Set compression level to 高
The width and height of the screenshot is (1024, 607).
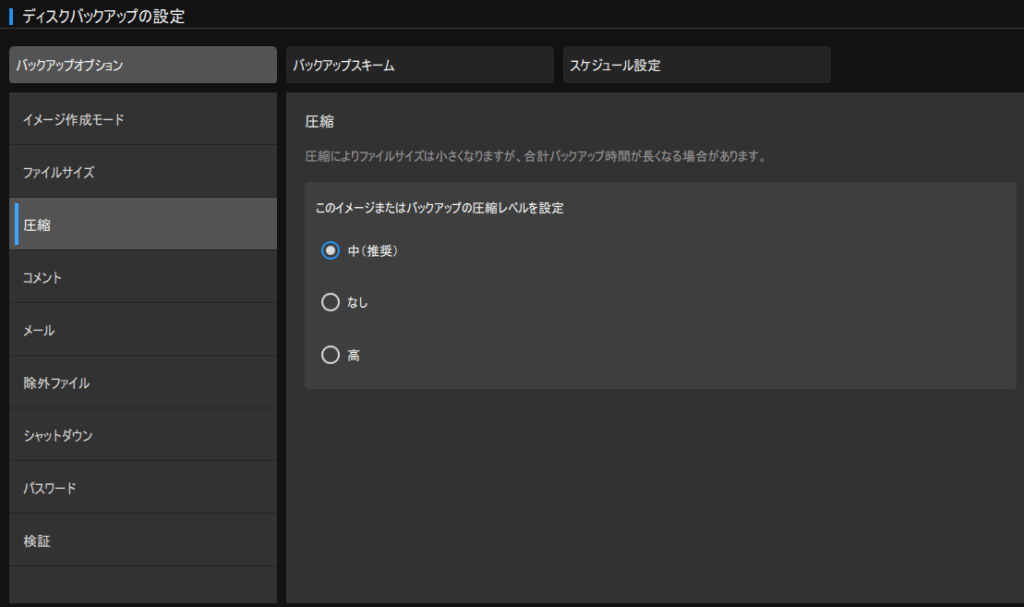point(331,355)
